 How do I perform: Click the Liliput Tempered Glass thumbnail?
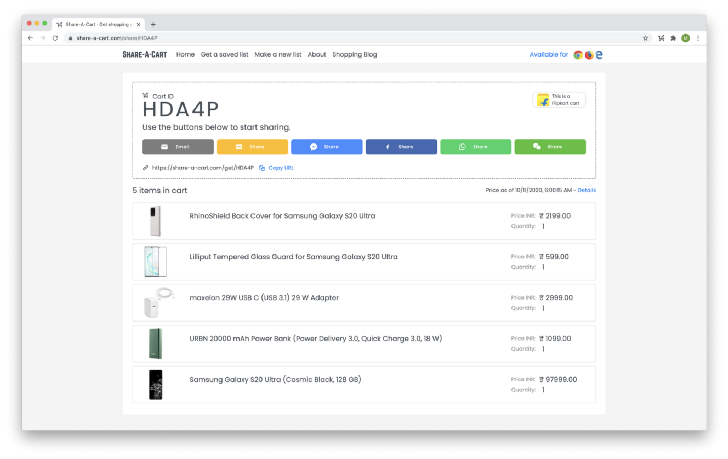[156, 262]
